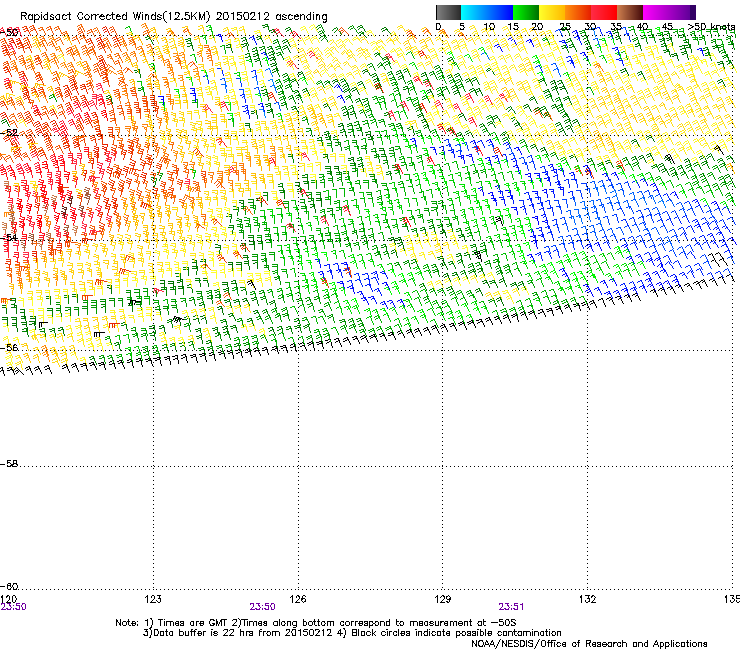The width and height of the screenshot is (740, 650).
Task: Click the '-54' latitude axis label
Action: pos(9,237)
